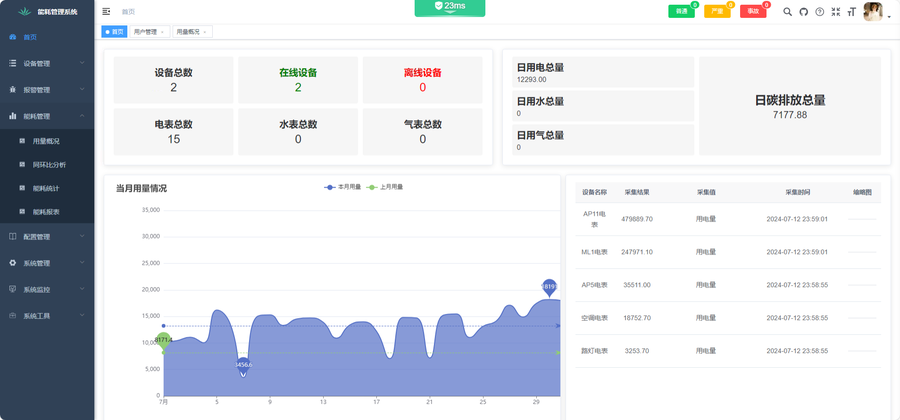Click the help question mark icon
This screenshot has width=900, height=420.
pyautogui.click(x=820, y=12)
